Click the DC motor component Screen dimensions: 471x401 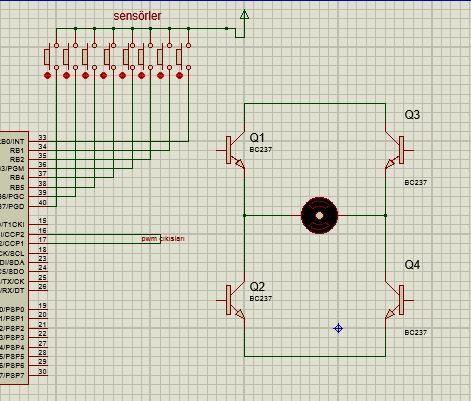319,216
